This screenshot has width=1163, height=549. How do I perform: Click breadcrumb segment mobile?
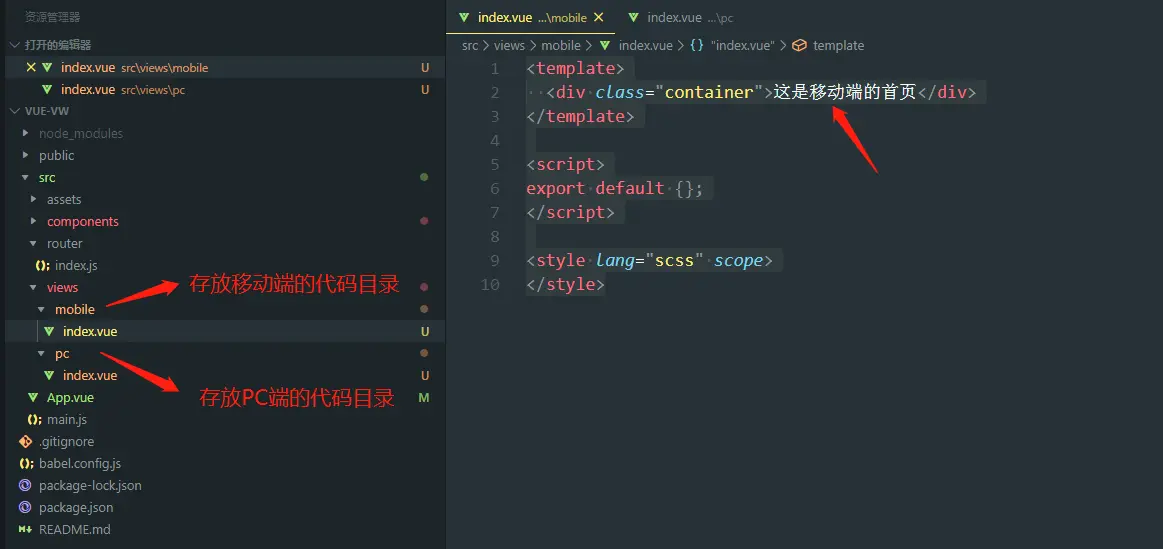click(561, 45)
